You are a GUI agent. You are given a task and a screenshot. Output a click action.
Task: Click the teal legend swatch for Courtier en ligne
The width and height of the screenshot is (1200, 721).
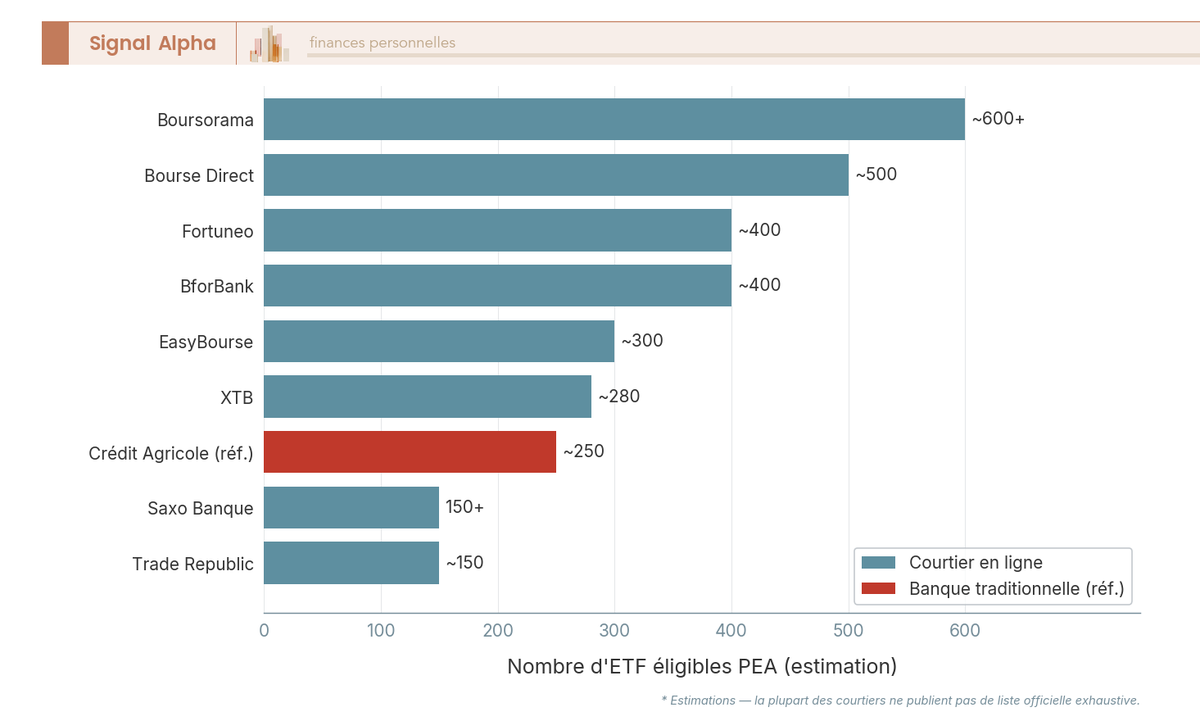coord(878,562)
